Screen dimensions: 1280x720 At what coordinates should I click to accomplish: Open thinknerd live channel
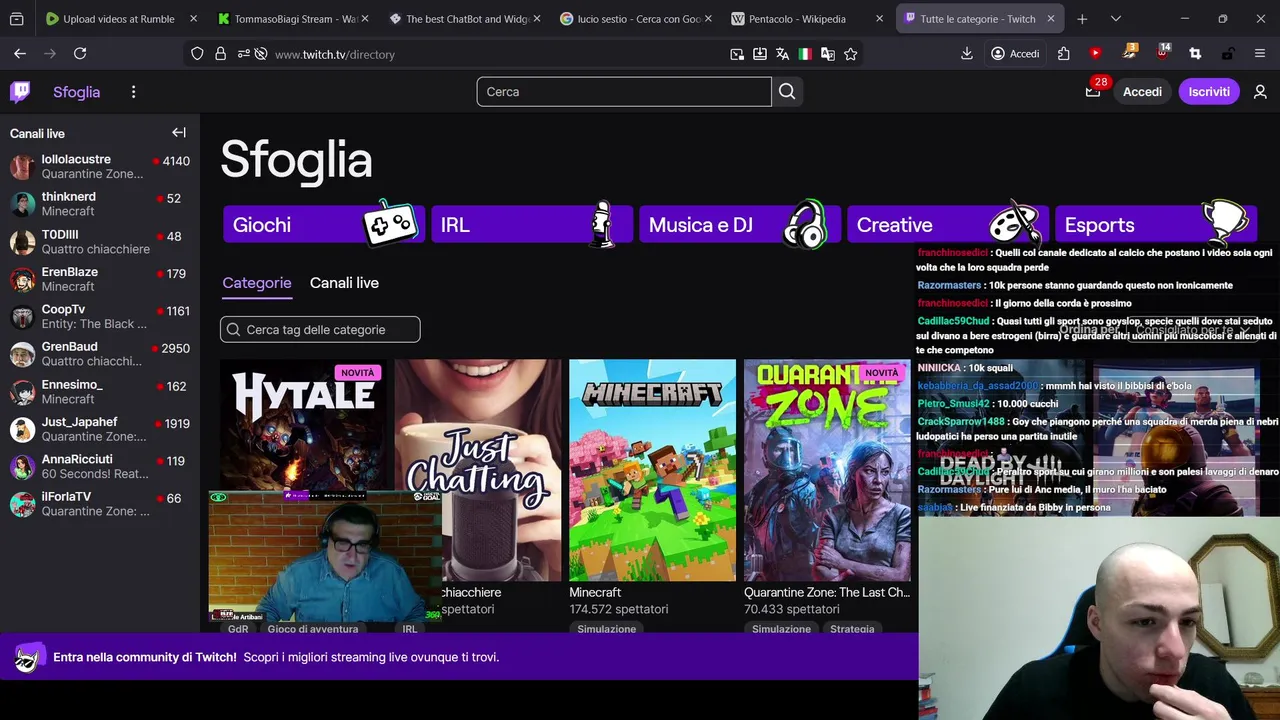point(100,204)
